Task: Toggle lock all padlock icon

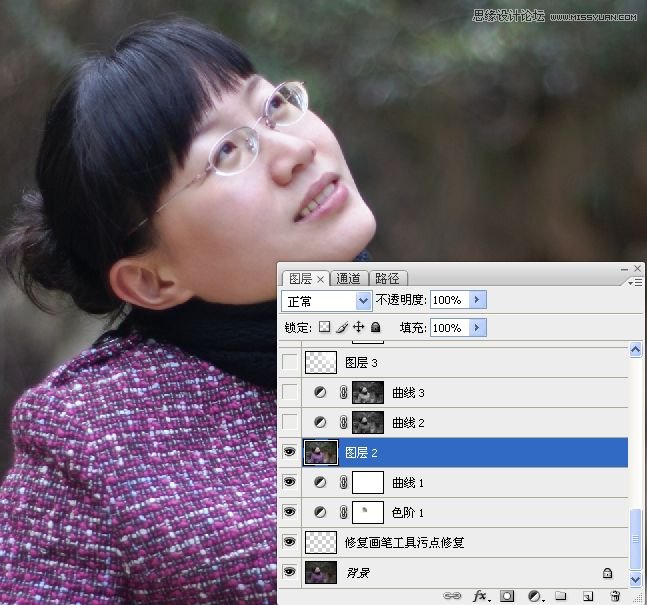Action: coord(375,327)
